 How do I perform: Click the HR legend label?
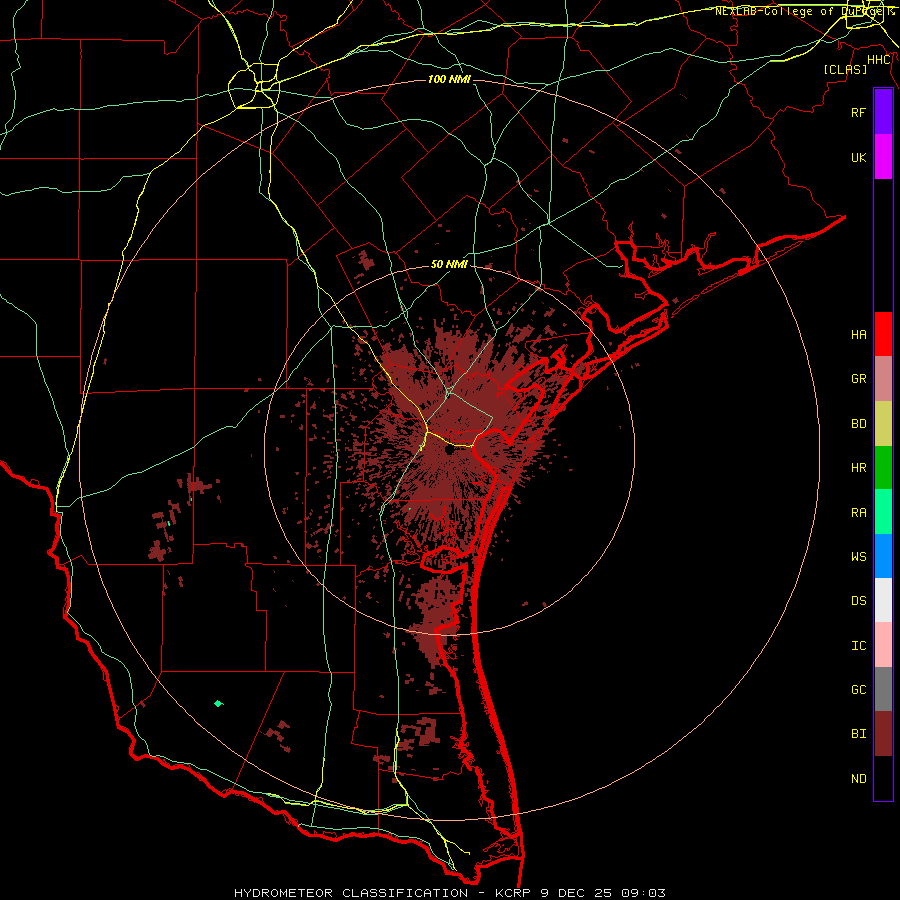pos(858,468)
